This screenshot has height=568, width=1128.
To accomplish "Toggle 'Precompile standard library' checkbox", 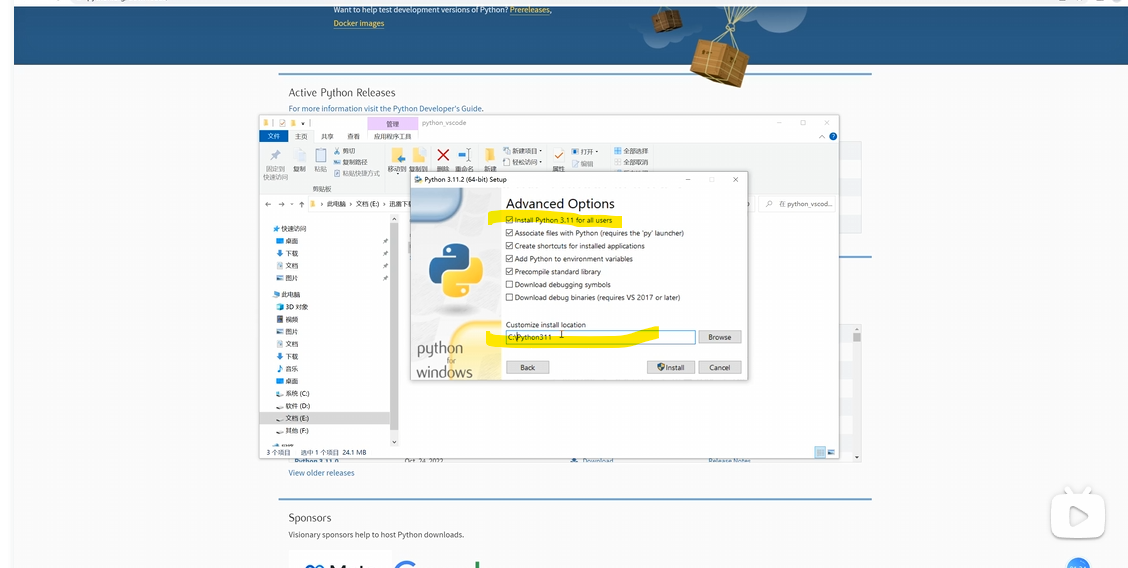I will 510,272.
